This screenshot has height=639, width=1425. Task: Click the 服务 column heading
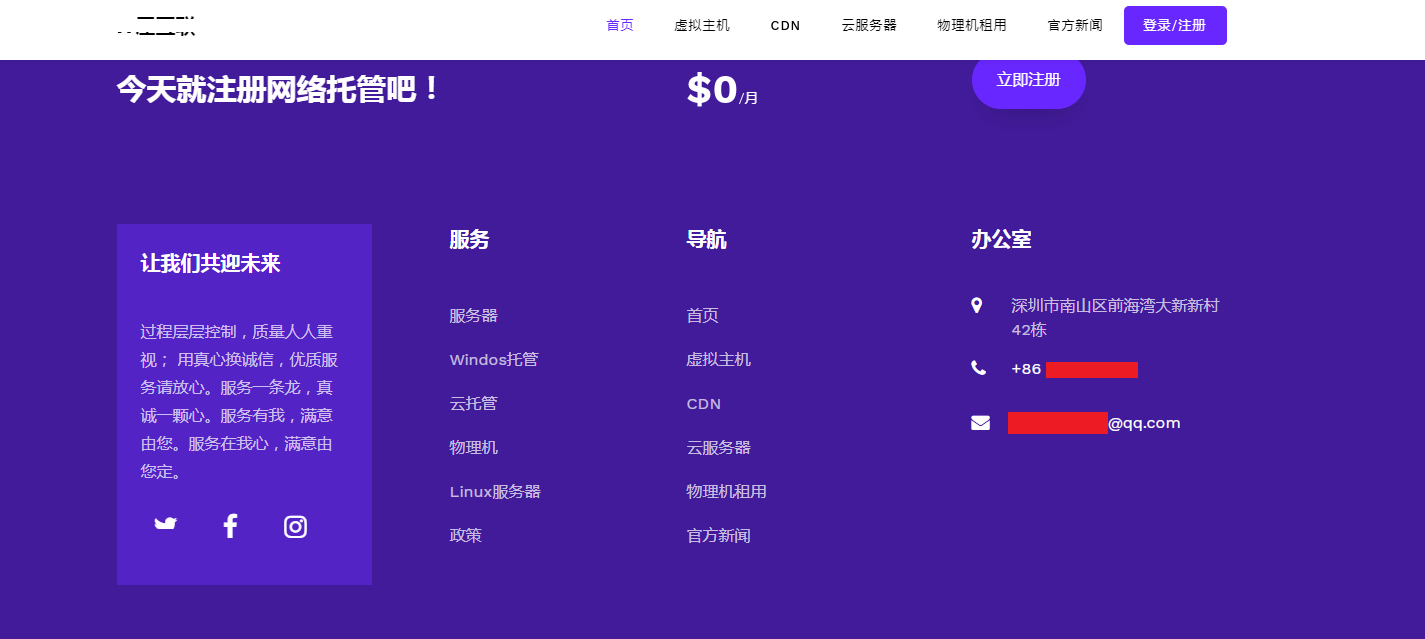click(x=470, y=240)
